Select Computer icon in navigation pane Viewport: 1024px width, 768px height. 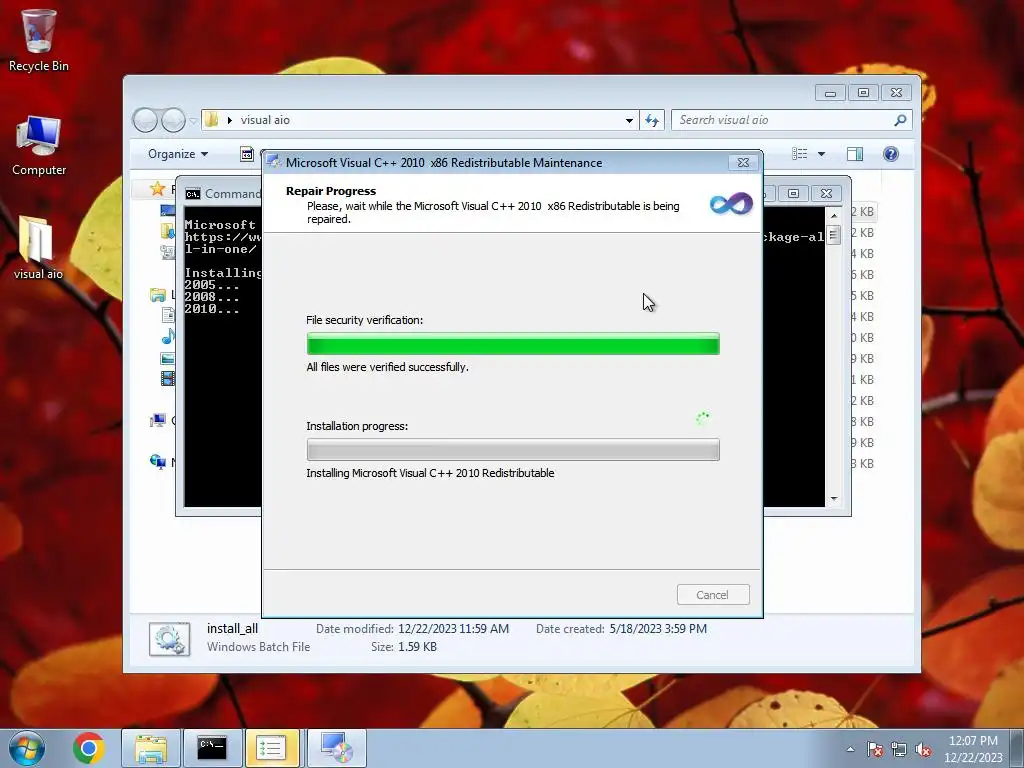[x=157, y=420]
